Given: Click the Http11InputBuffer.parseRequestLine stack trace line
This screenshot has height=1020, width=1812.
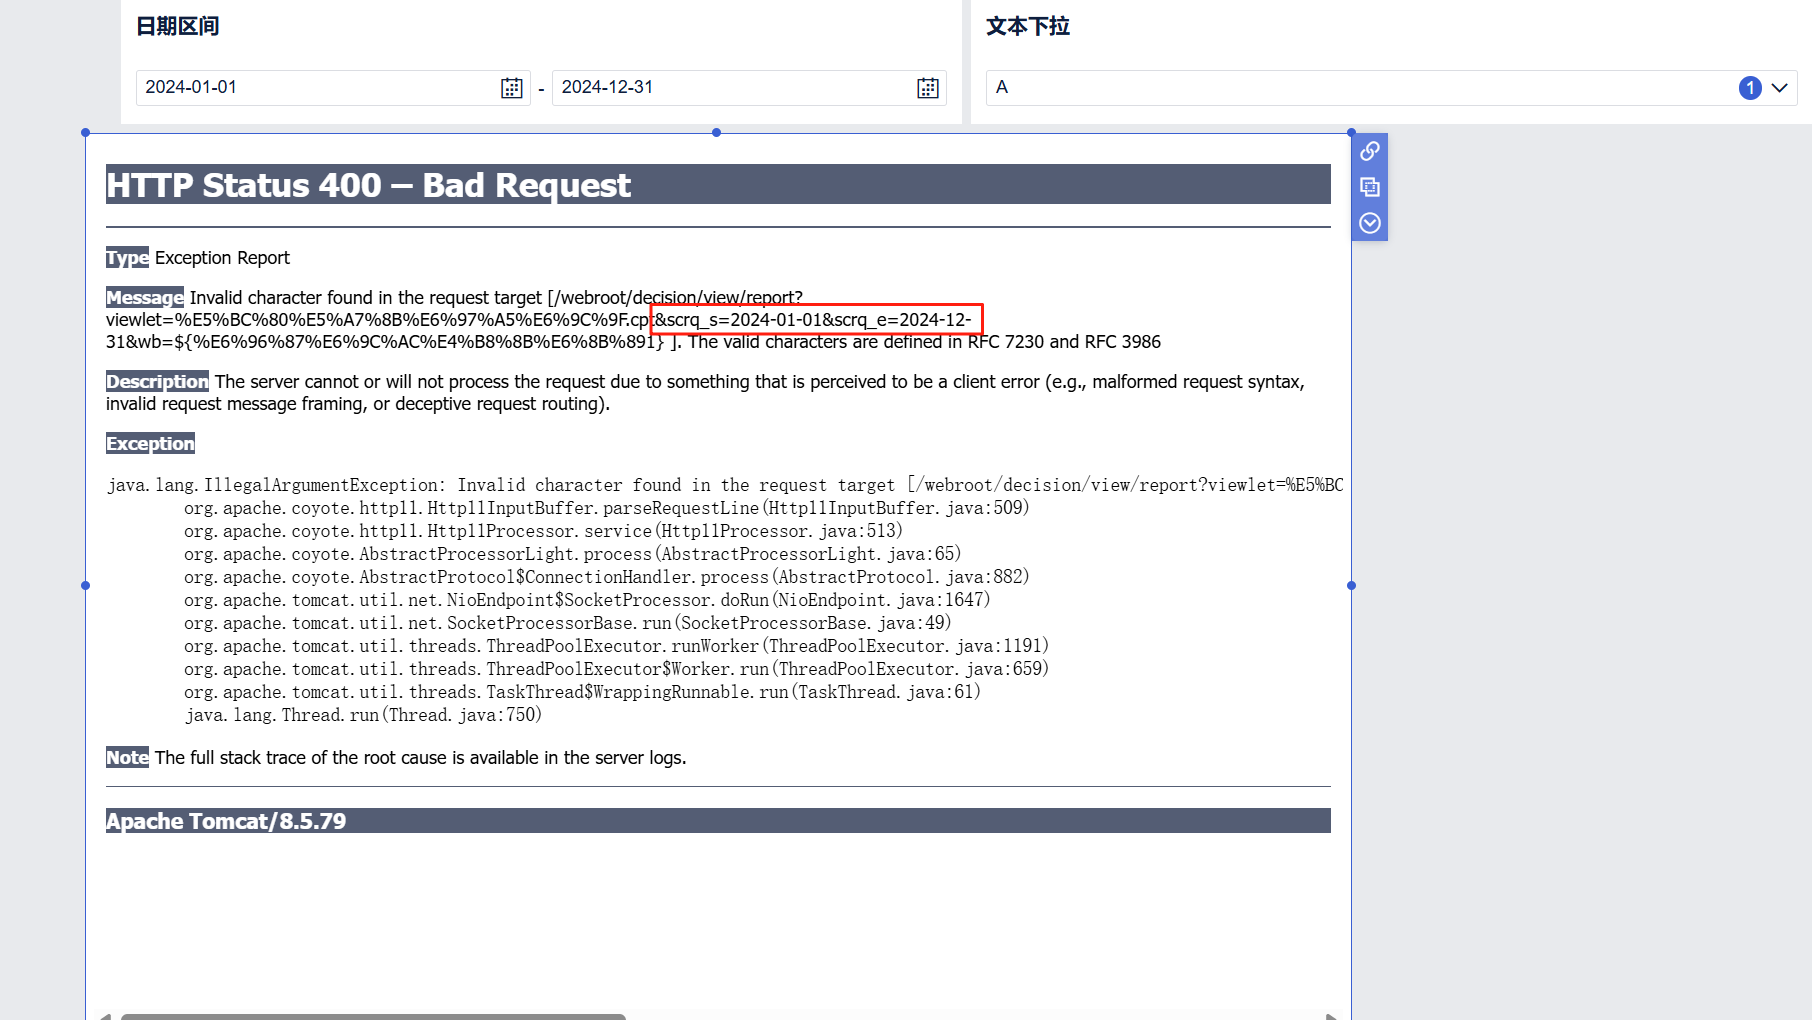Looking at the screenshot, I should point(606,508).
